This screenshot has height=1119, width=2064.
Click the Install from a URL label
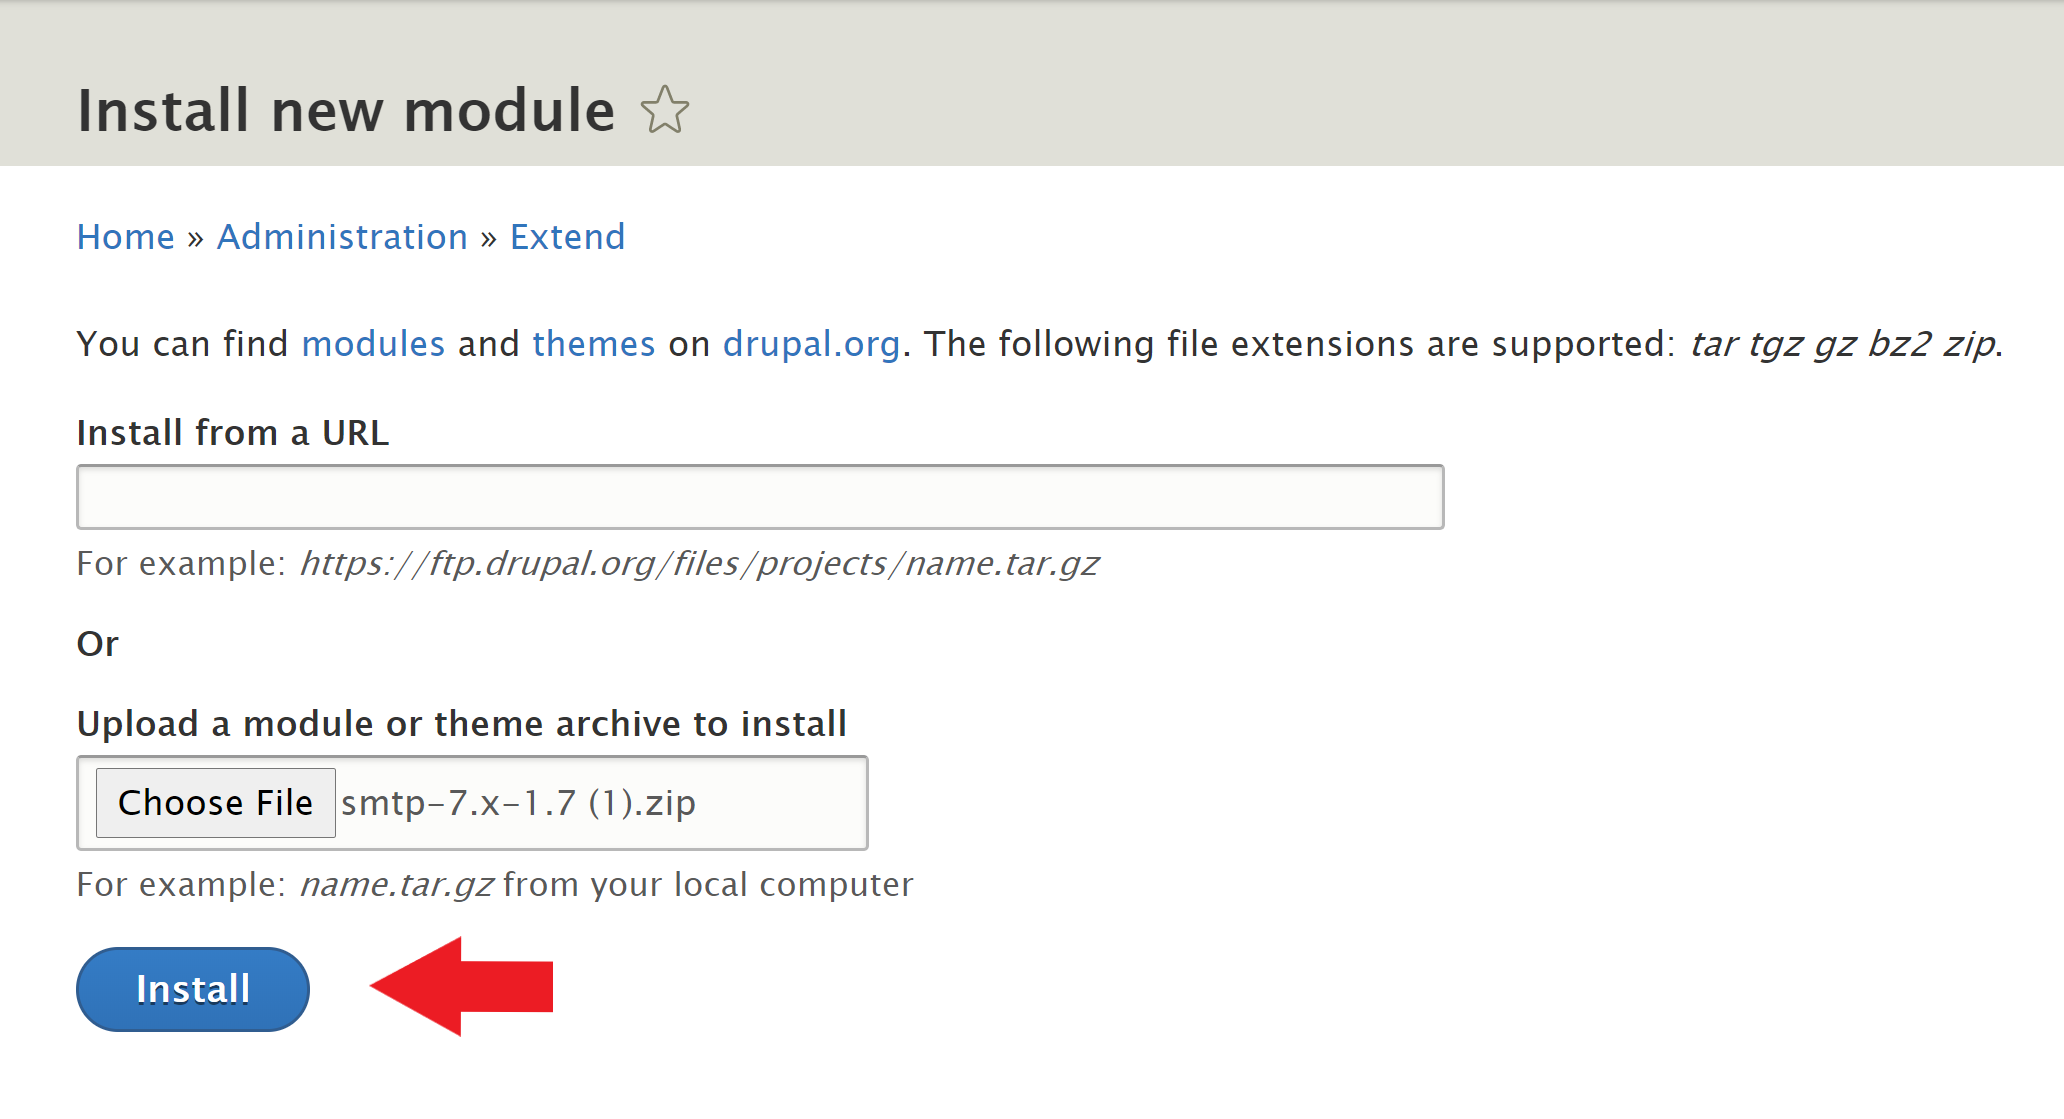233,433
